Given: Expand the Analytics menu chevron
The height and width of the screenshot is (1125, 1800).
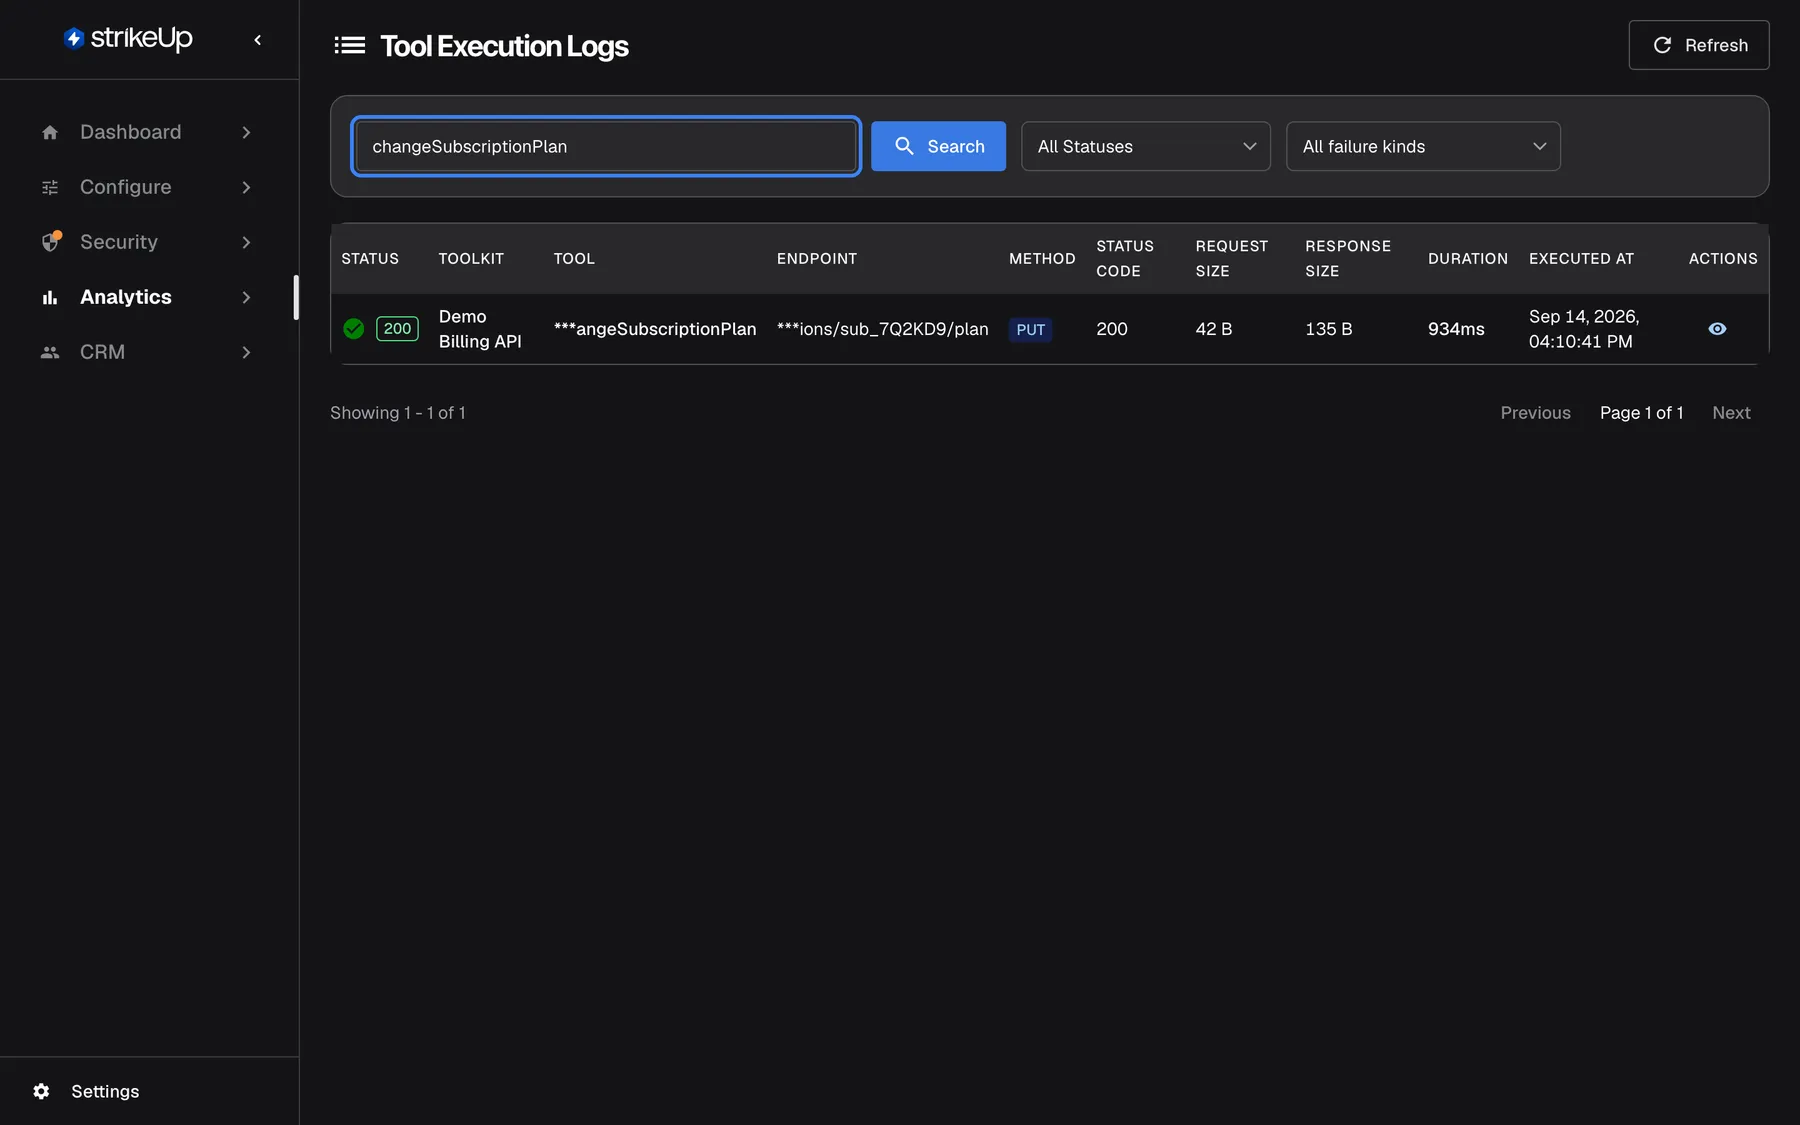Looking at the screenshot, I should [x=246, y=297].
